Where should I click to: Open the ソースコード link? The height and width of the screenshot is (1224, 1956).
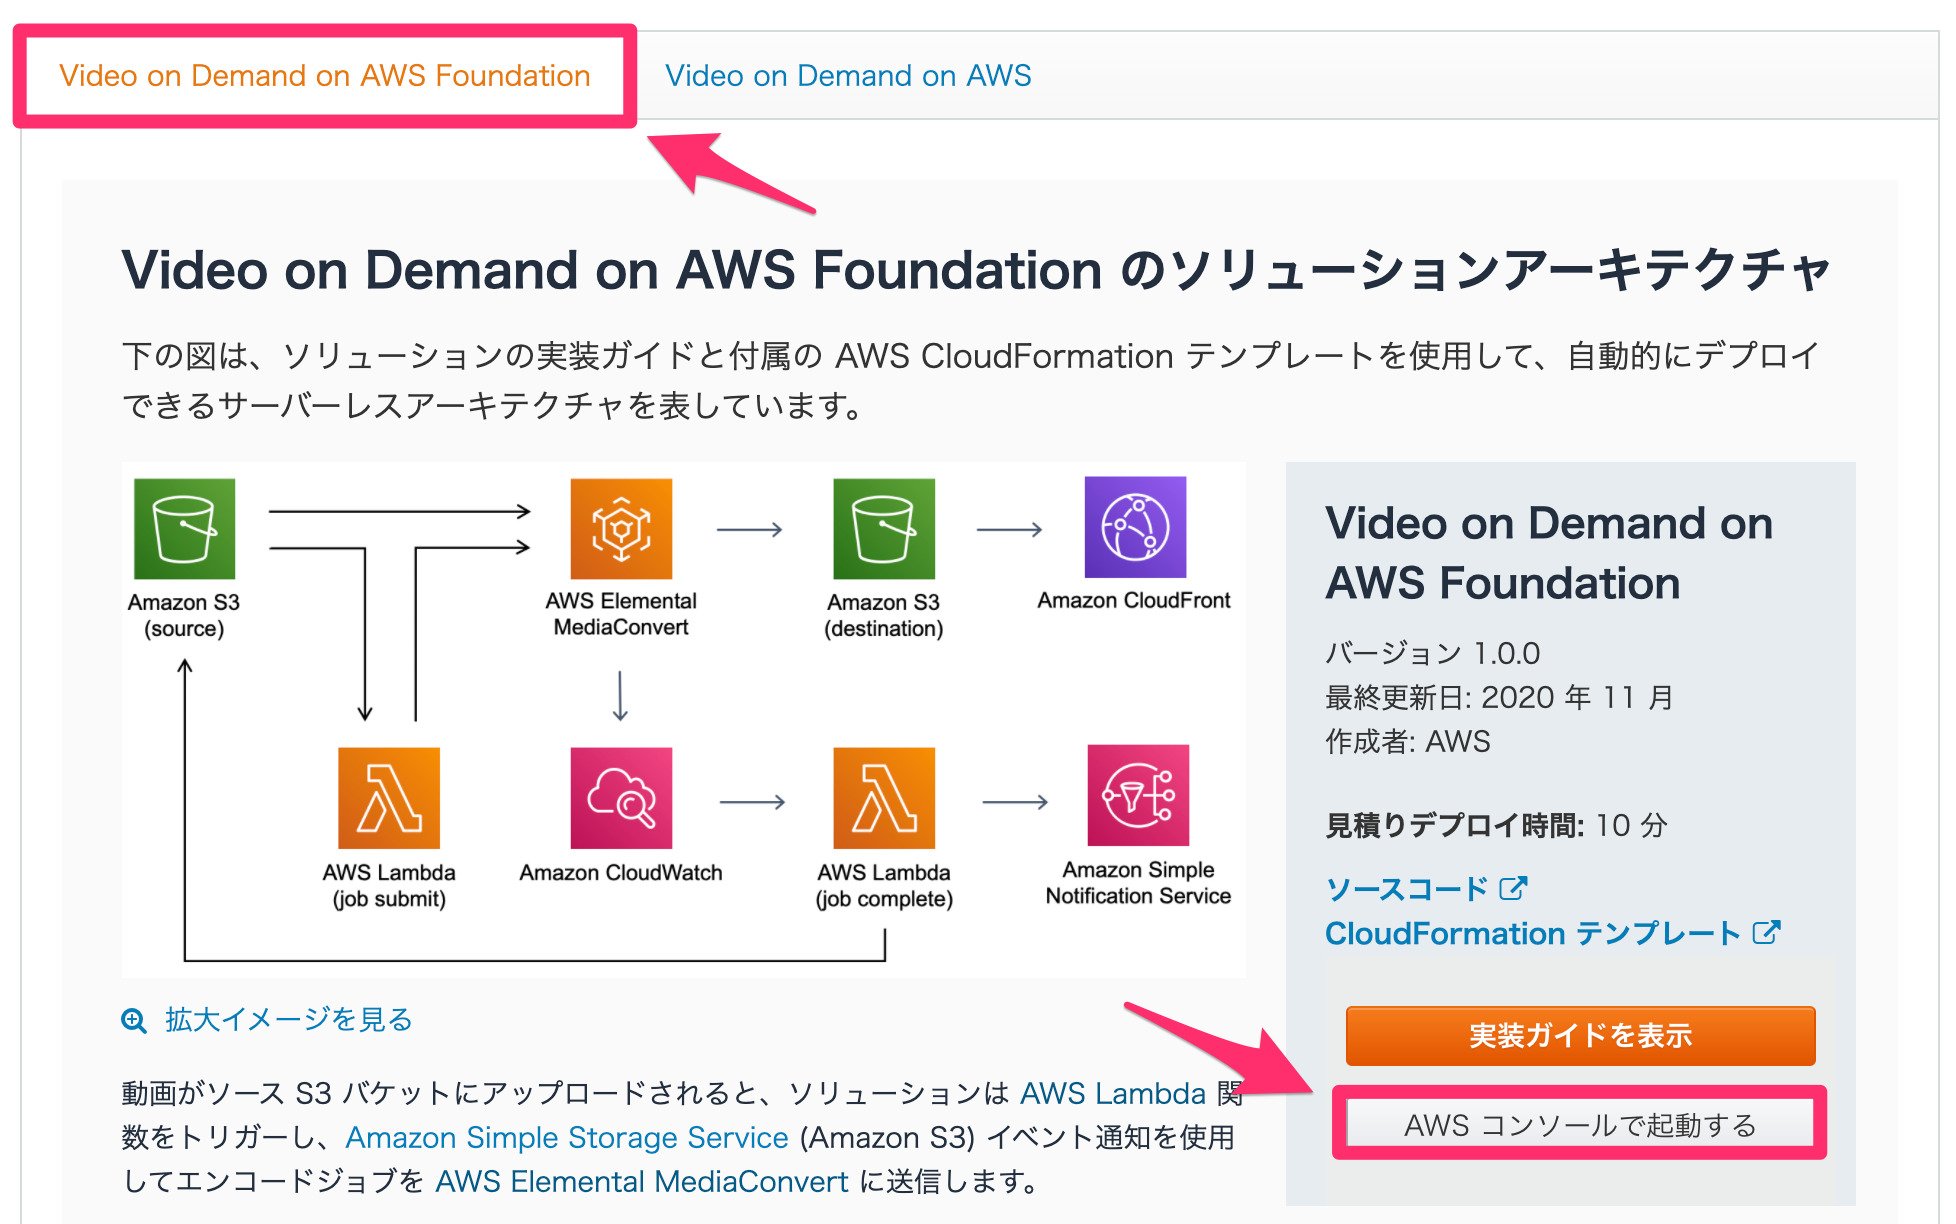pos(1407,888)
